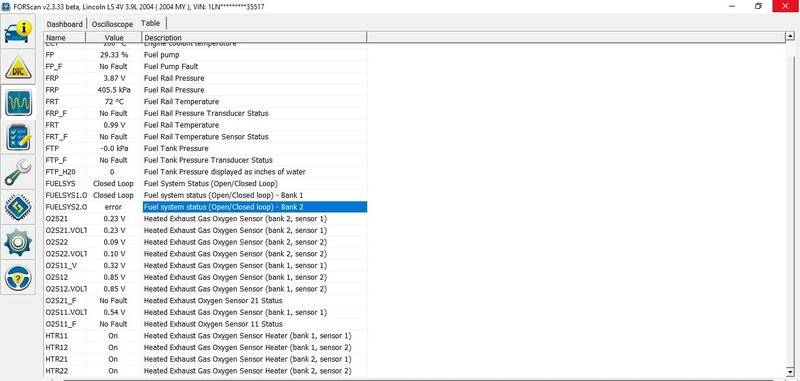Open the chip configuration programming icon
This screenshot has width=800, height=381.
click(x=18, y=208)
